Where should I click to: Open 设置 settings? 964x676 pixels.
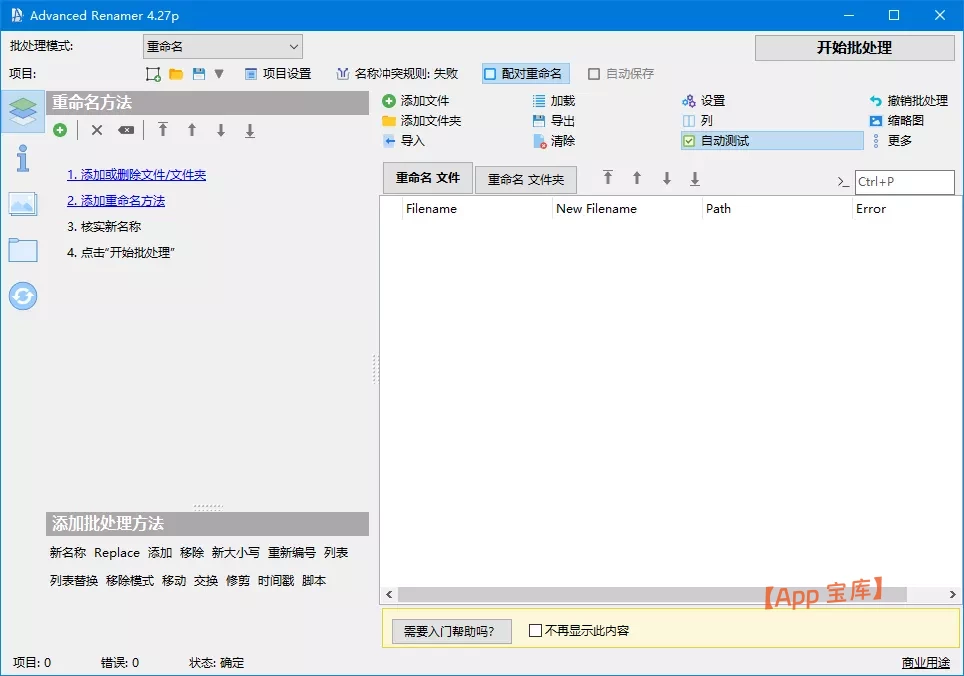pos(704,101)
